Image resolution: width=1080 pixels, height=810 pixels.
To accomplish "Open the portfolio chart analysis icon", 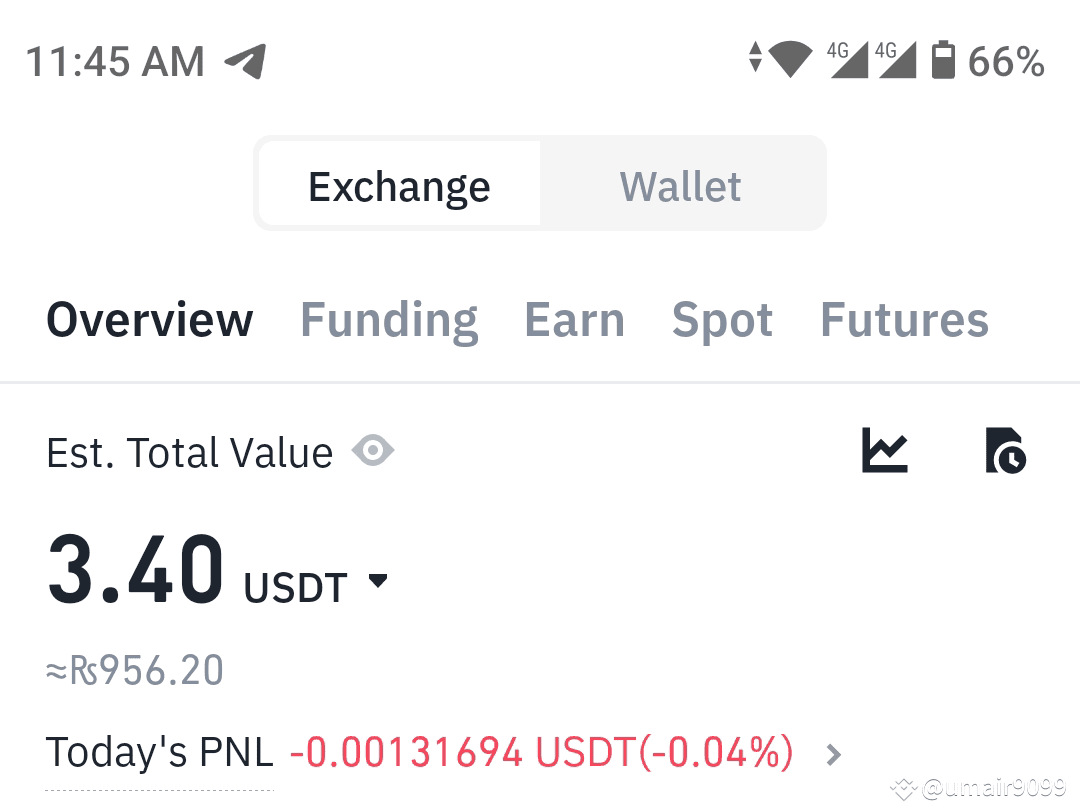I will 885,450.
